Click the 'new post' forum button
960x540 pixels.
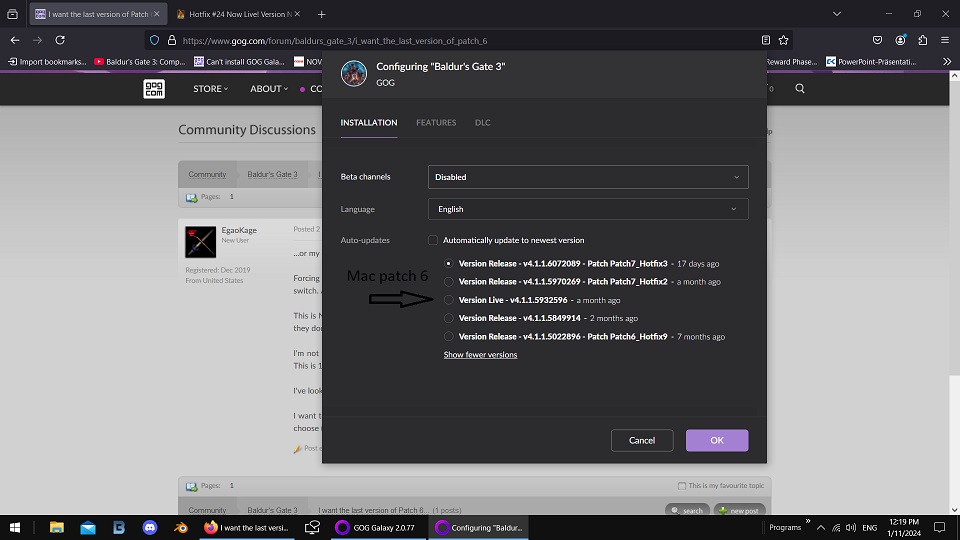[740, 510]
